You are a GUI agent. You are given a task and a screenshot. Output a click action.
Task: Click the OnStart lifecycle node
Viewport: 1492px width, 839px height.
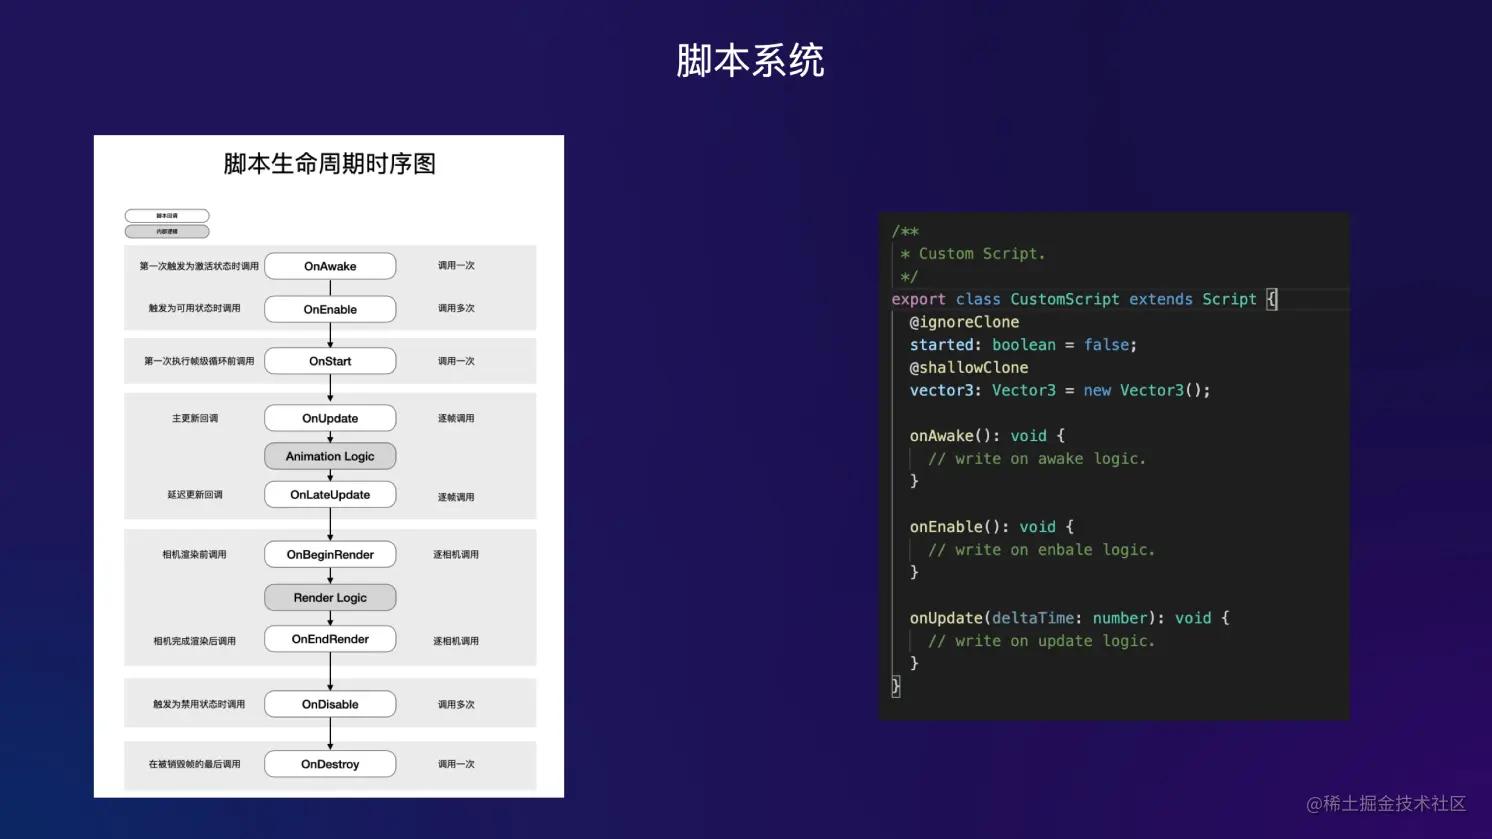330,361
